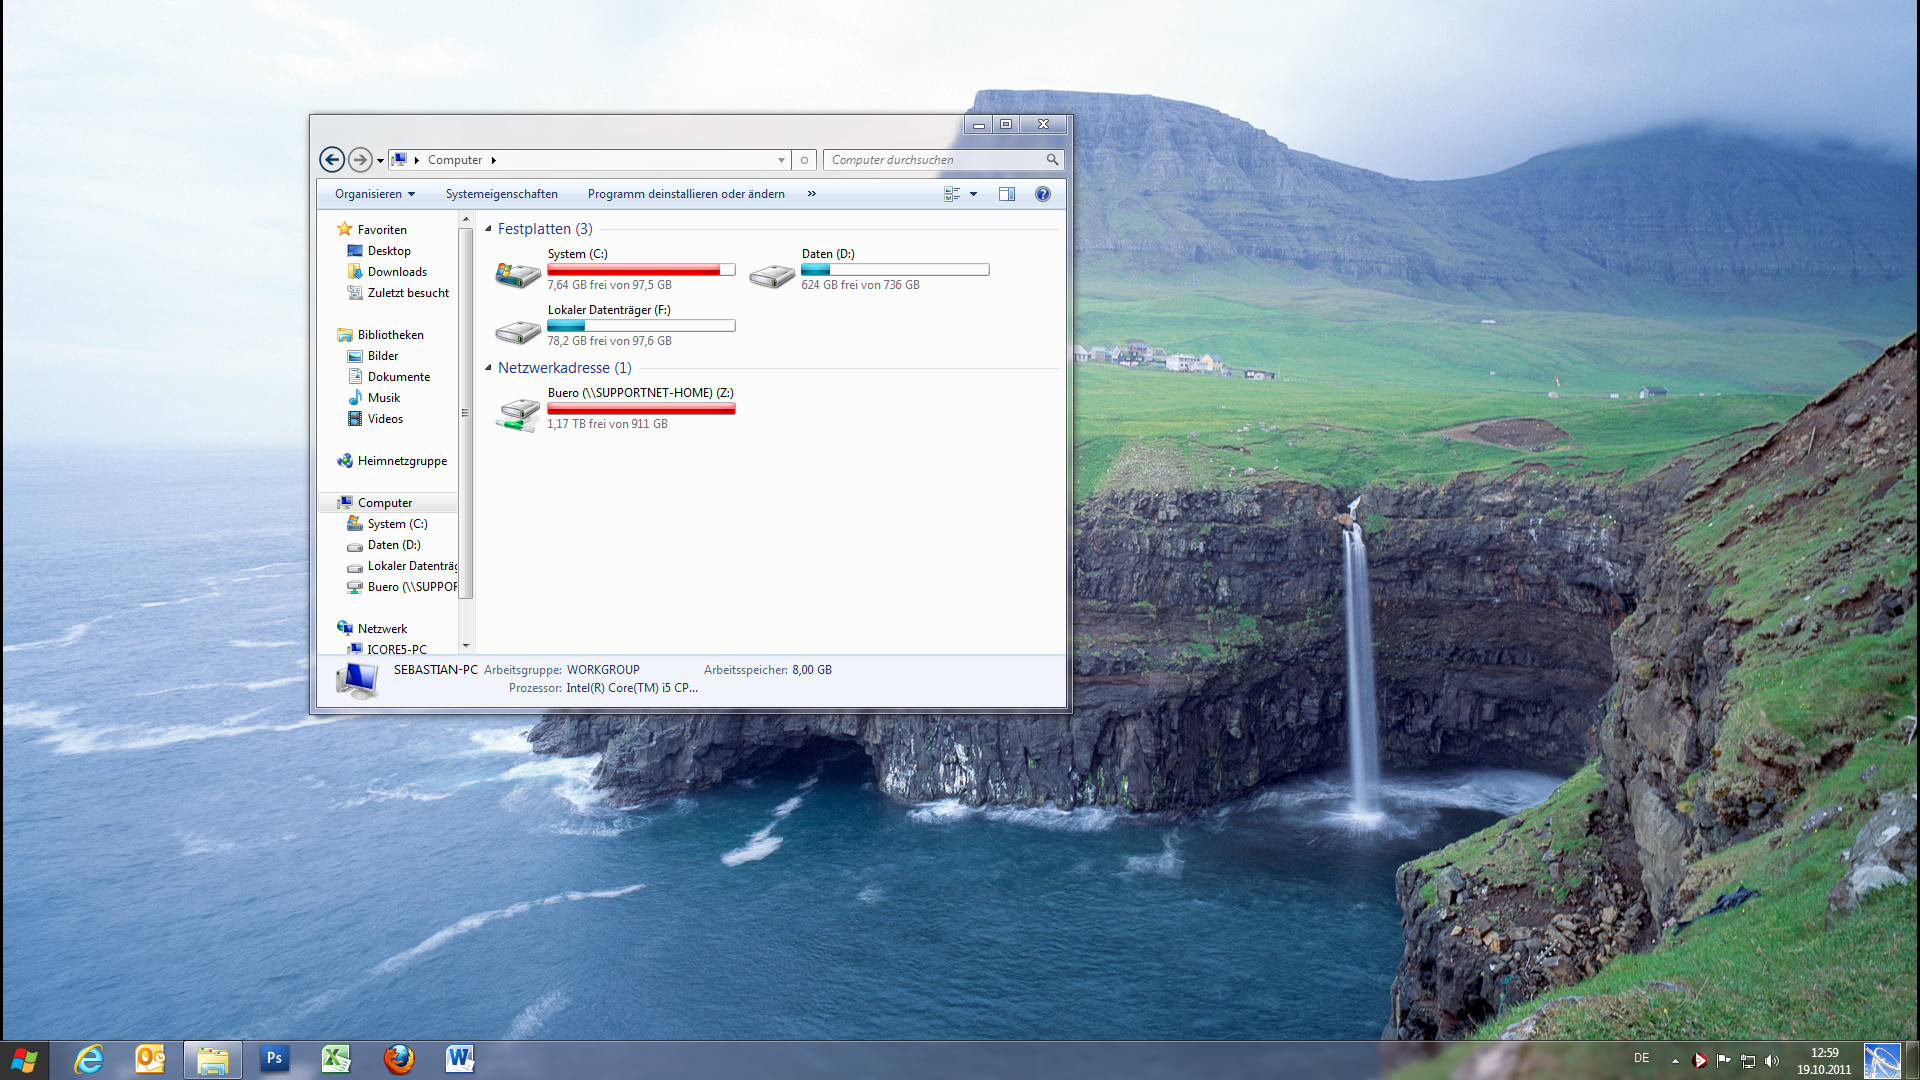Collapse the Netzwerkadresse (1) group
This screenshot has width=1920, height=1080.
coord(488,368)
